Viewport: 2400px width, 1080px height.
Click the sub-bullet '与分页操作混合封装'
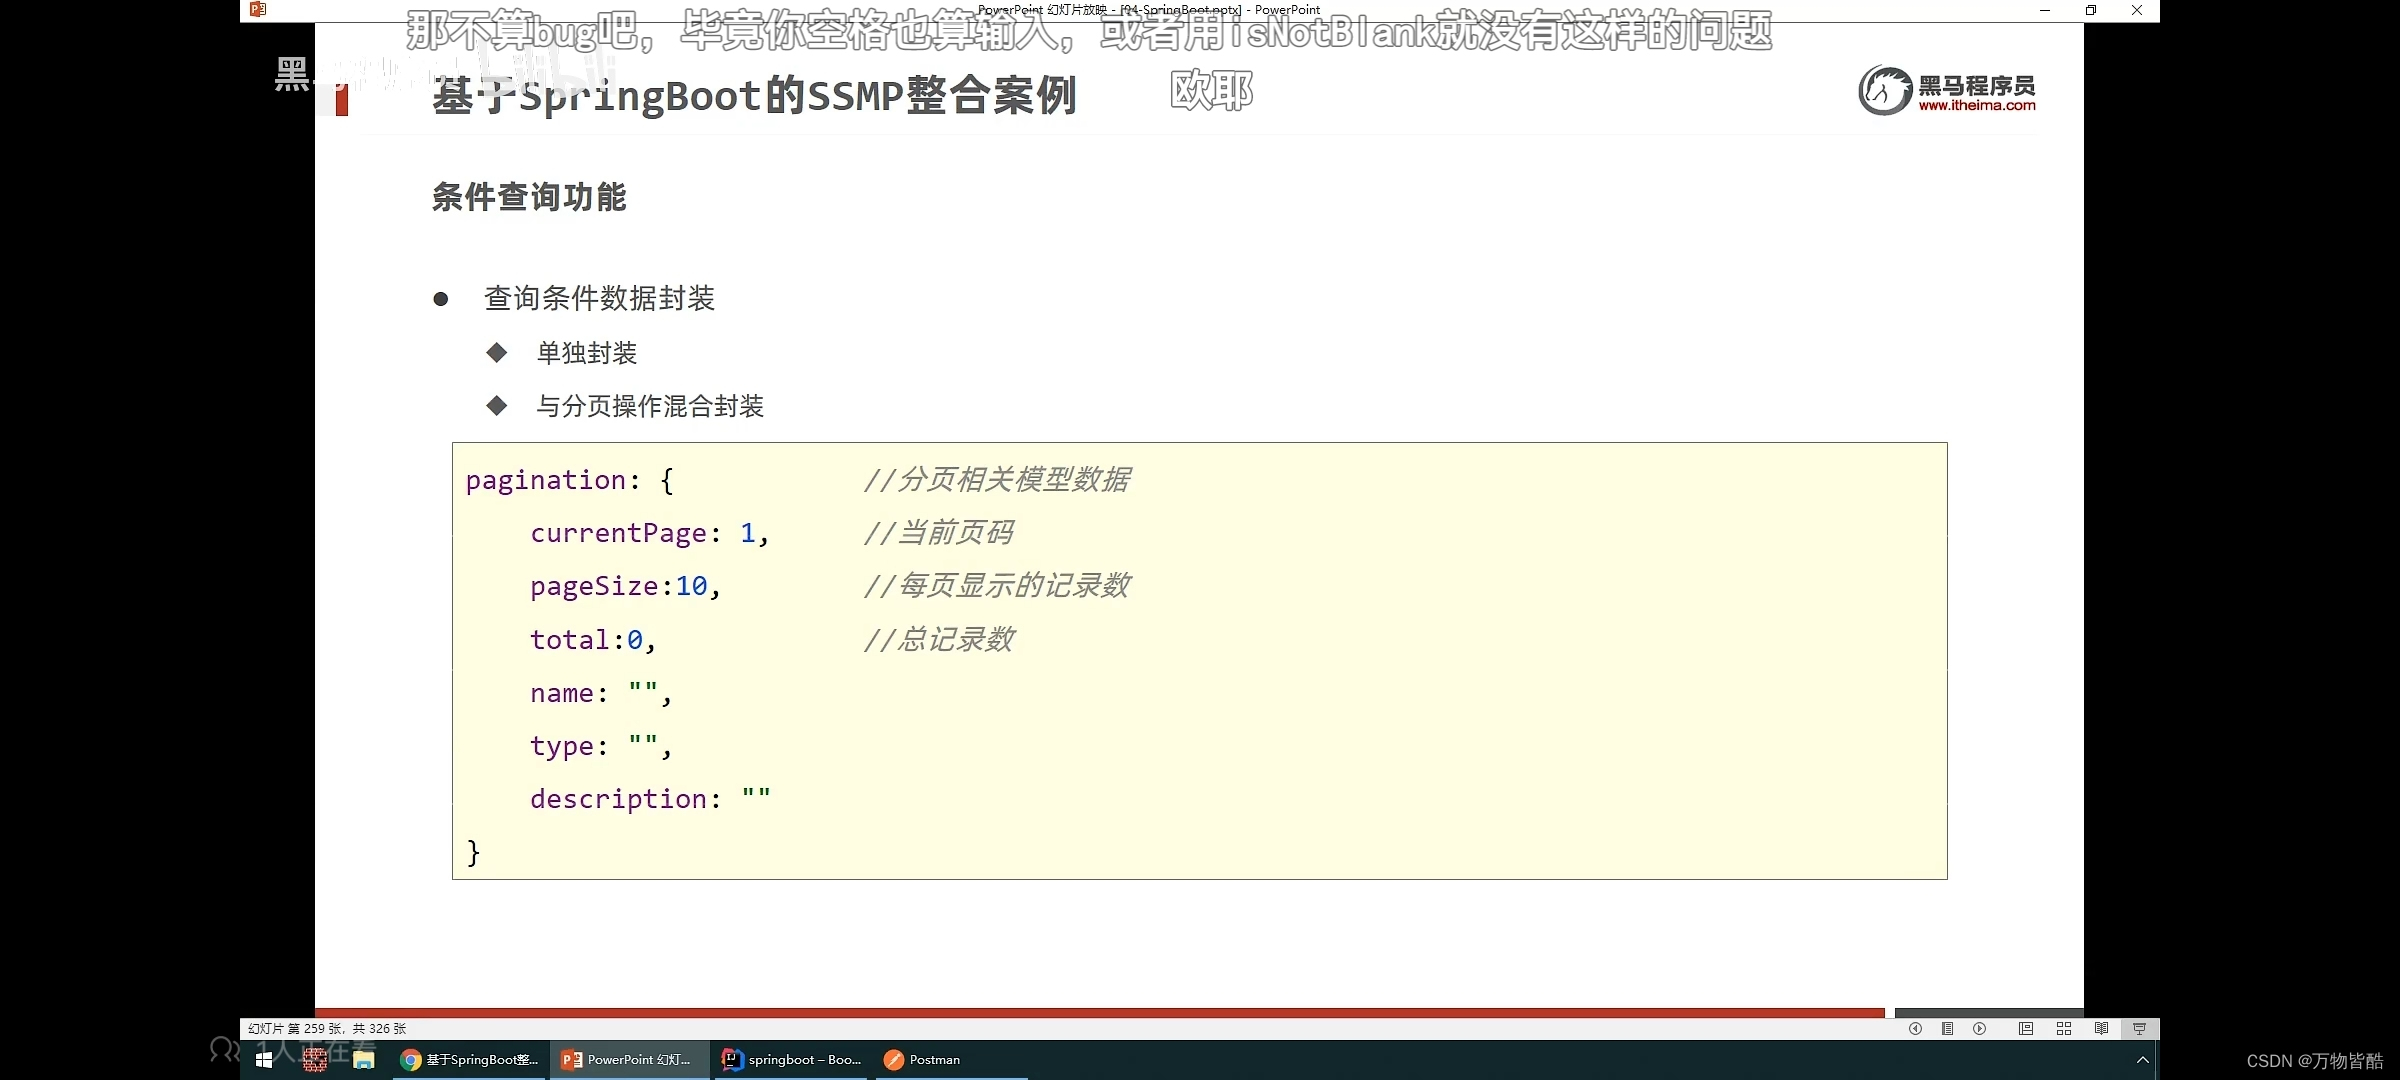click(x=650, y=406)
